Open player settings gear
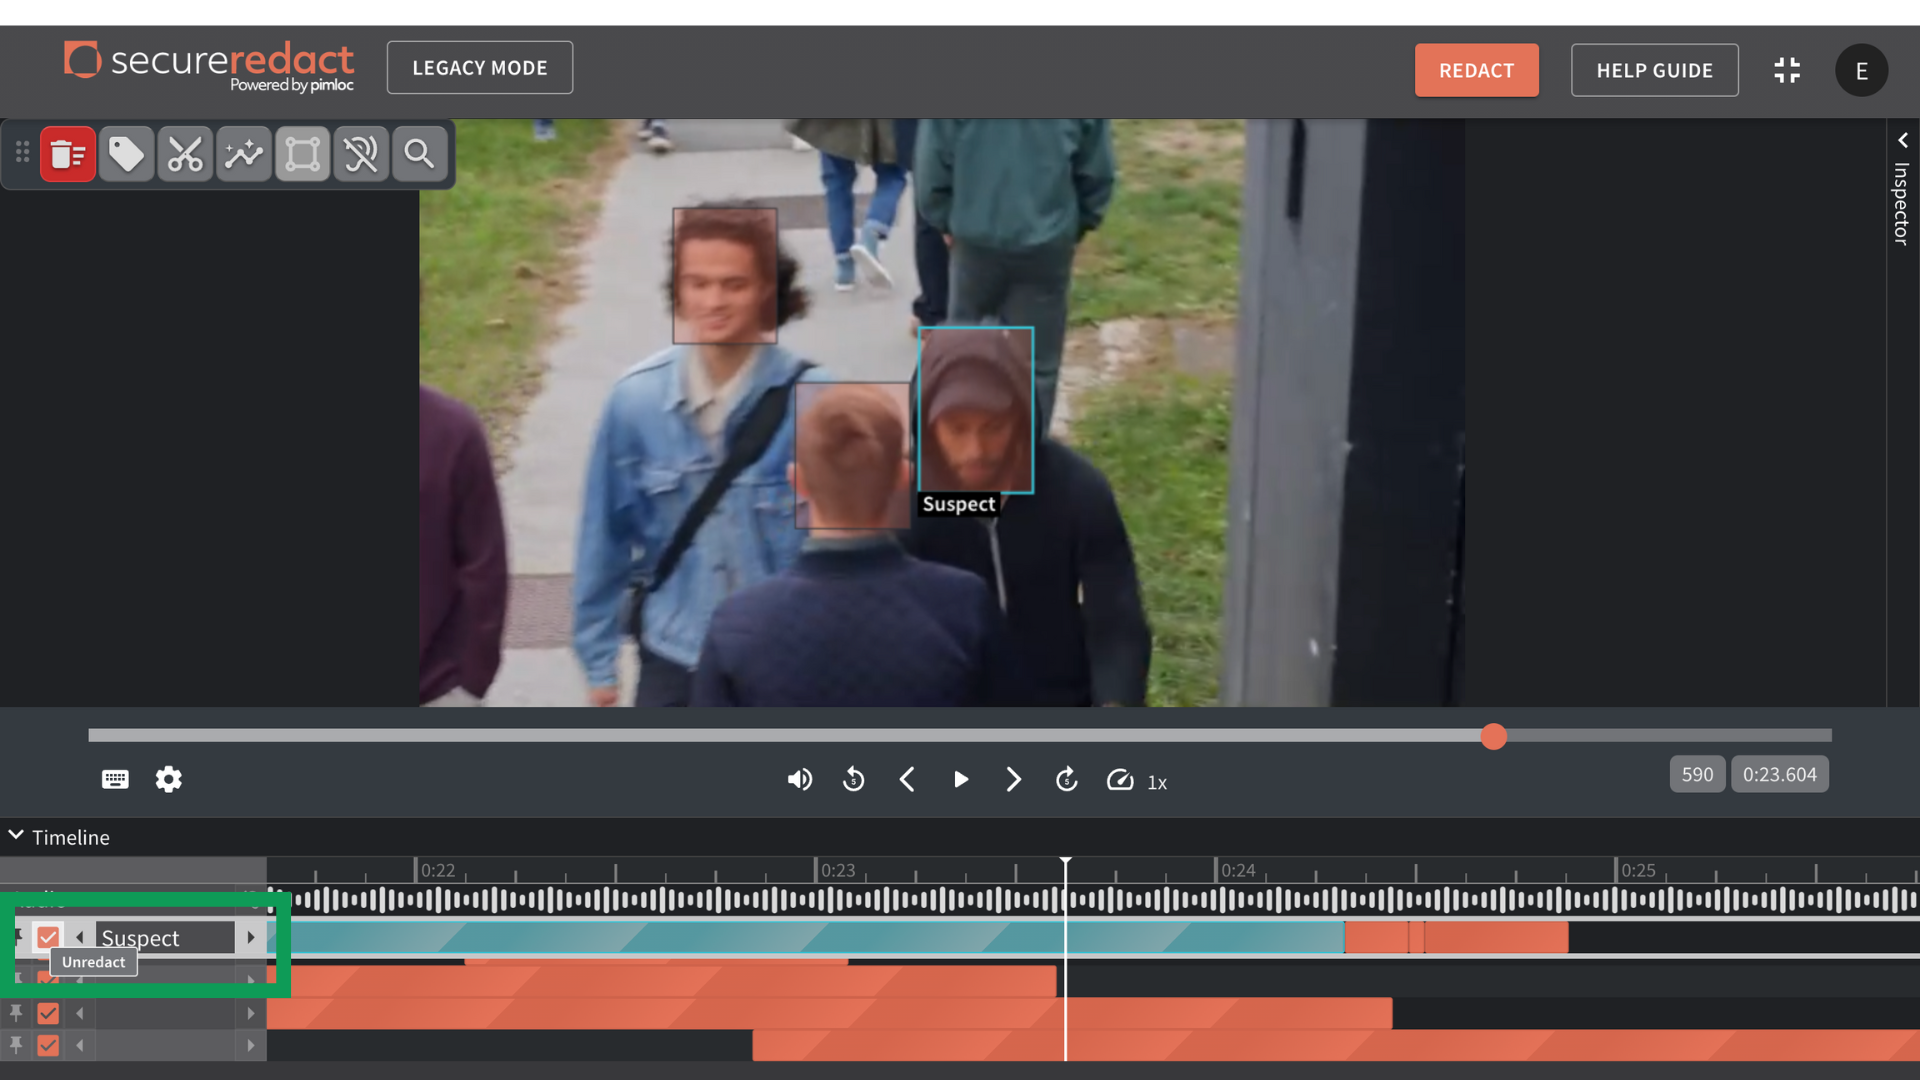Screen dimensions: 1920x1080 169,779
